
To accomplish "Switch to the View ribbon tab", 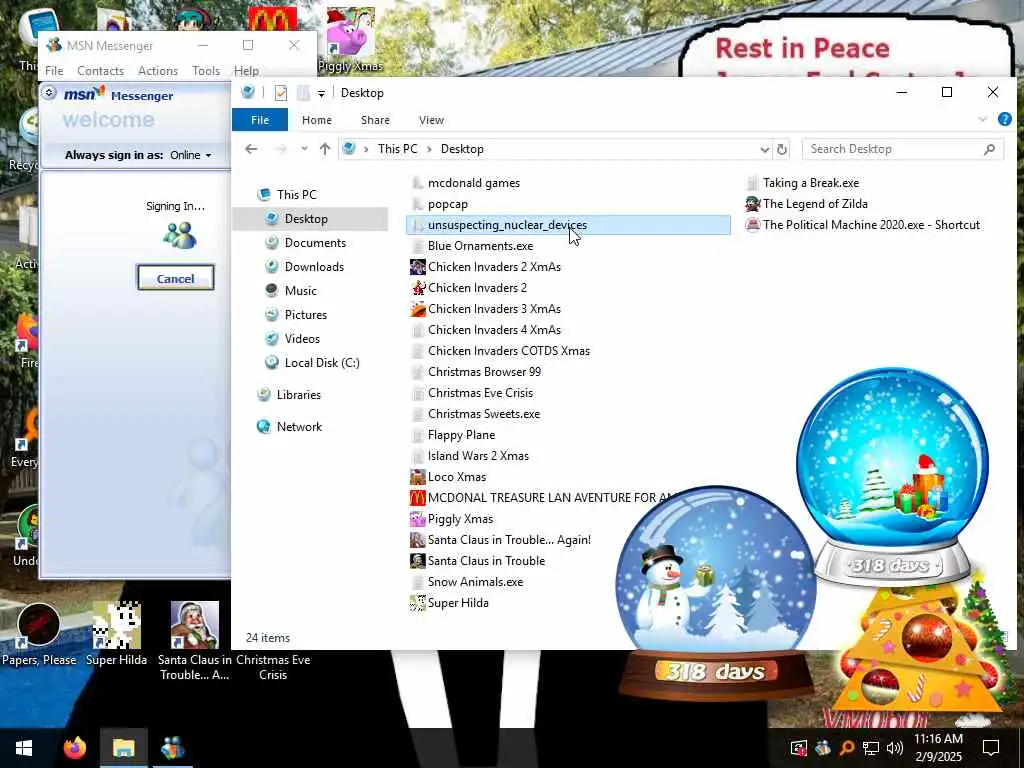I will 431,120.
